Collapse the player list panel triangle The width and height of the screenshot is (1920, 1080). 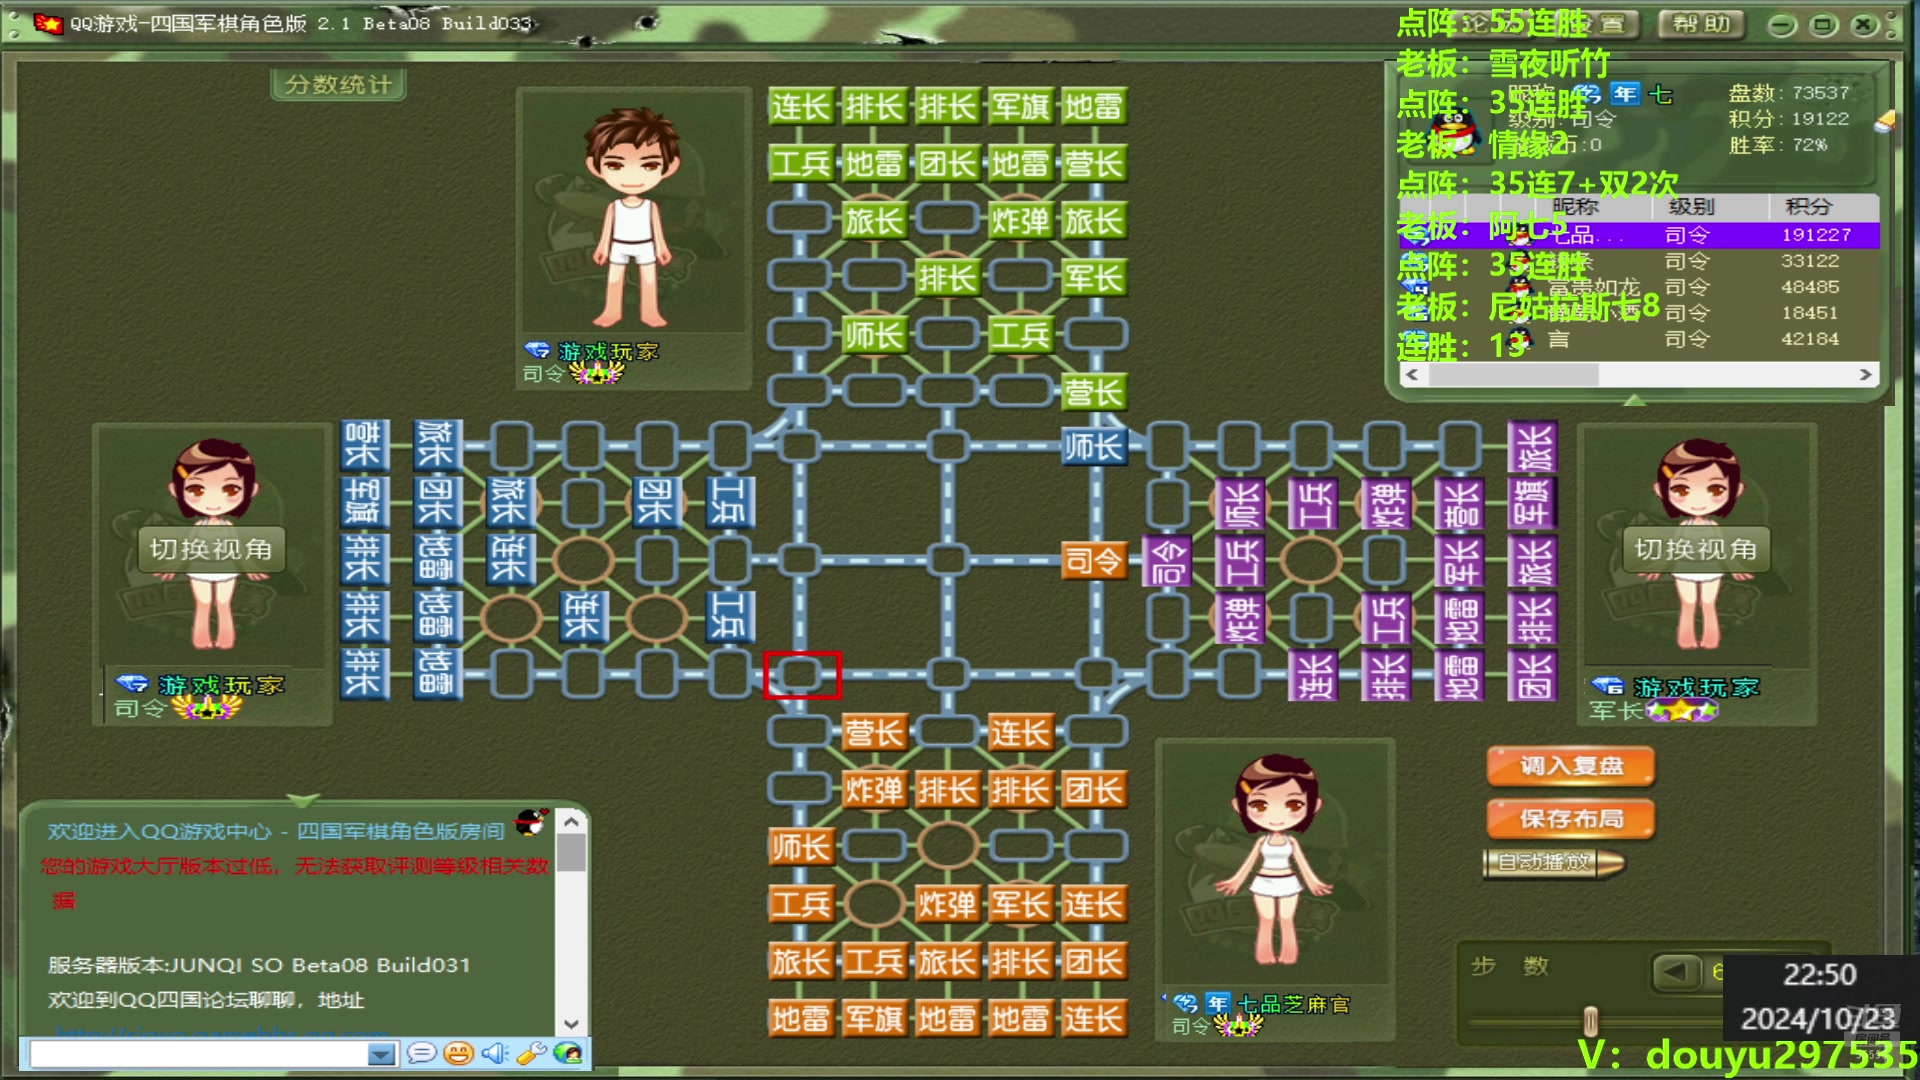[x=1634, y=400]
